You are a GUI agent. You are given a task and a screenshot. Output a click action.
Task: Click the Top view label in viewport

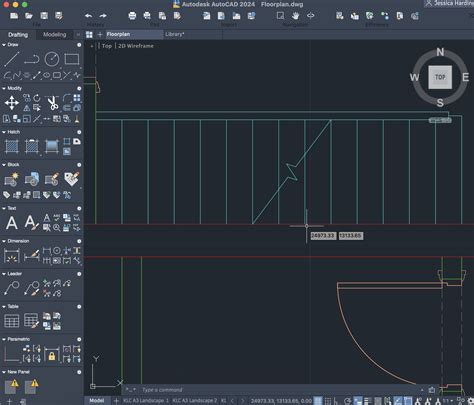coord(107,46)
